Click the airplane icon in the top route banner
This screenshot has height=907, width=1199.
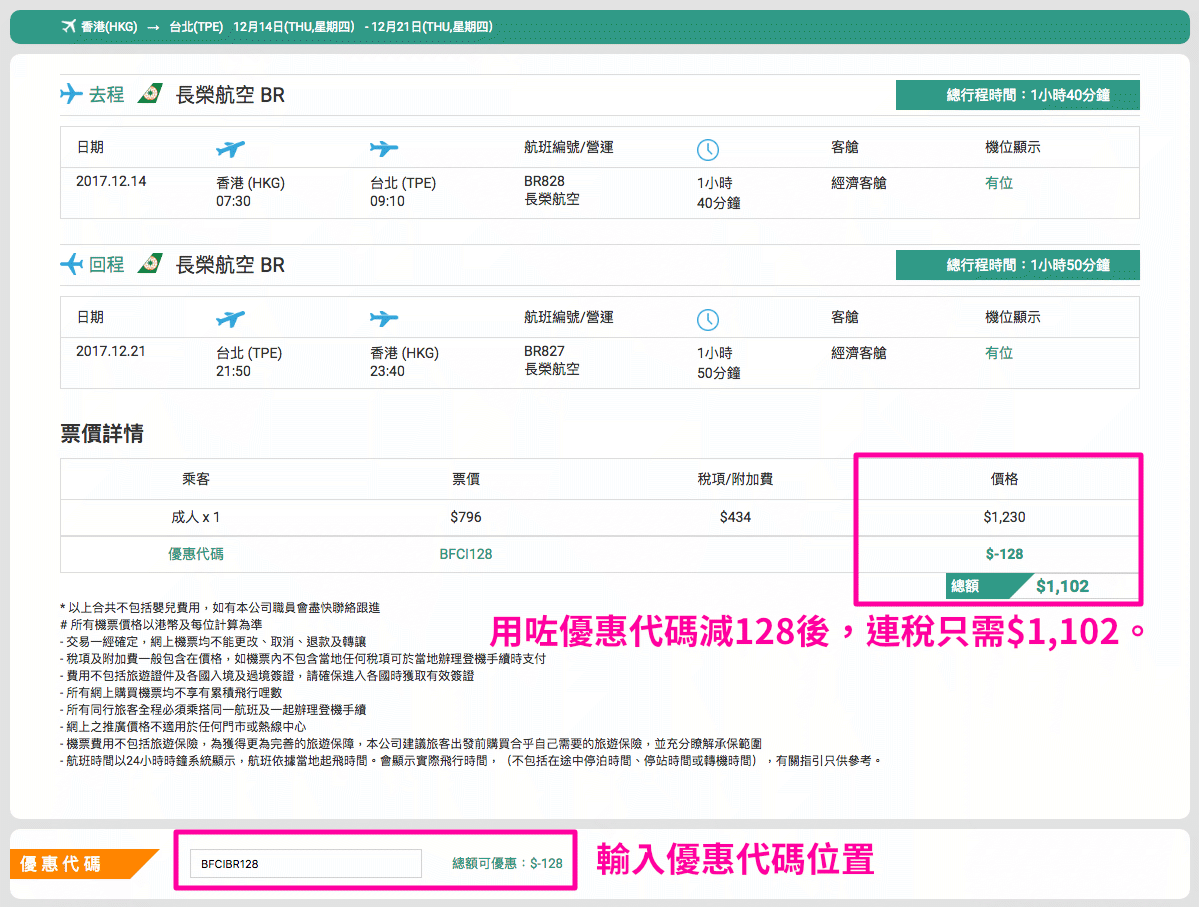coord(69,27)
